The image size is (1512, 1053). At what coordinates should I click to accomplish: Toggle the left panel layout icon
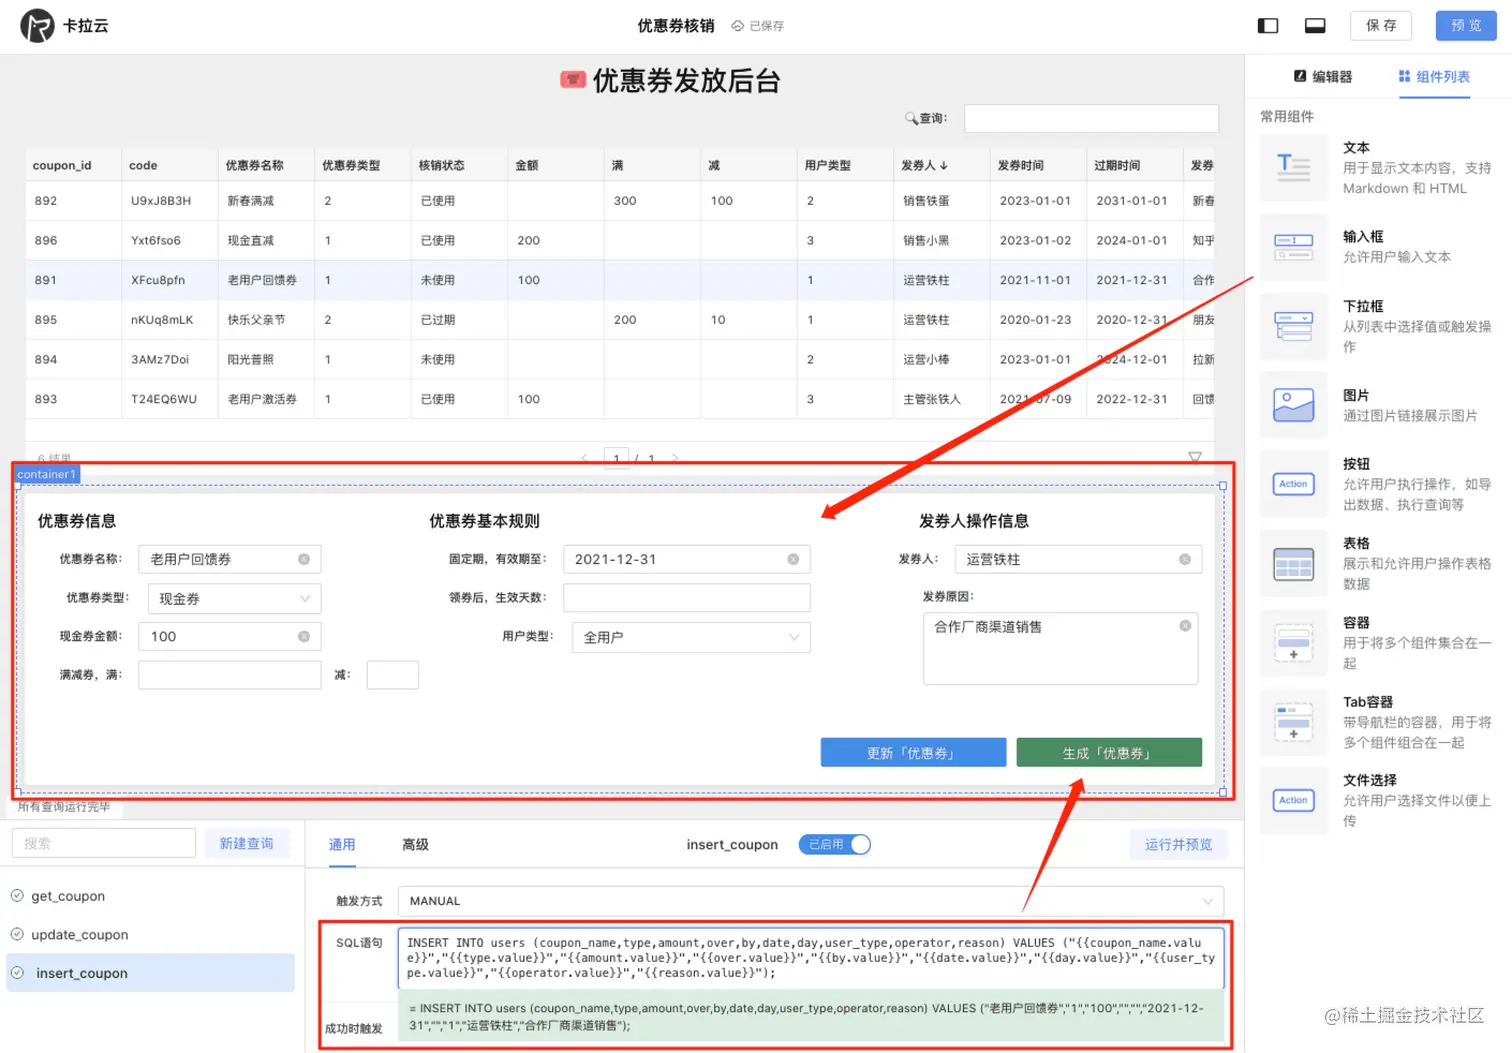point(1267,25)
